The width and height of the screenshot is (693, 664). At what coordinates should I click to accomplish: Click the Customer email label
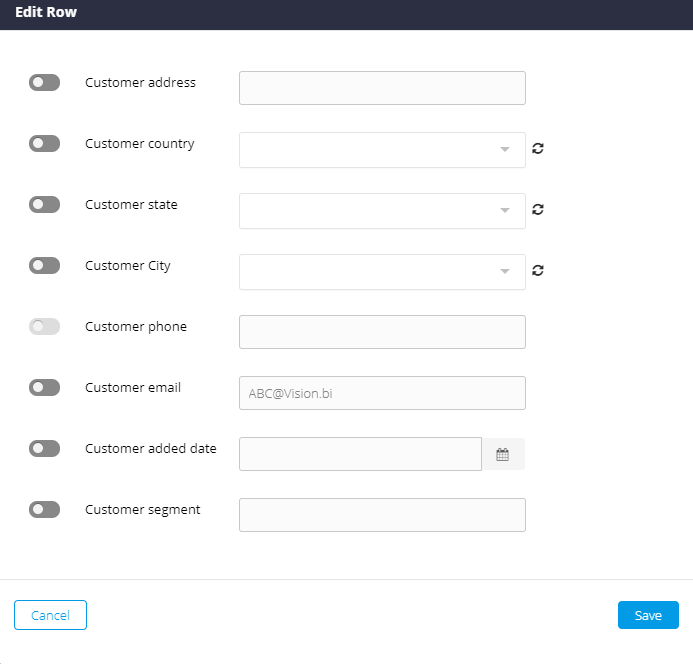[x=133, y=388]
